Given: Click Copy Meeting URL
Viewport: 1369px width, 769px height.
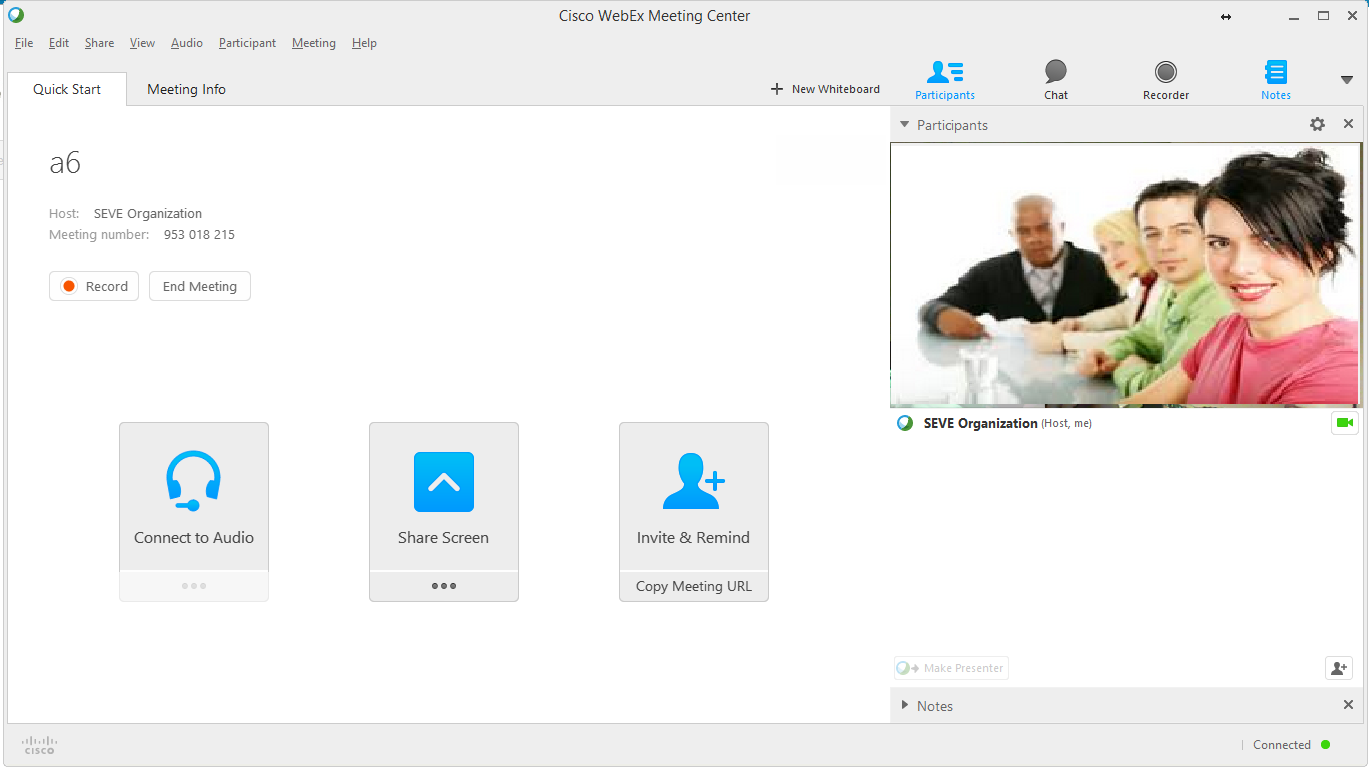Looking at the screenshot, I should [694, 586].
